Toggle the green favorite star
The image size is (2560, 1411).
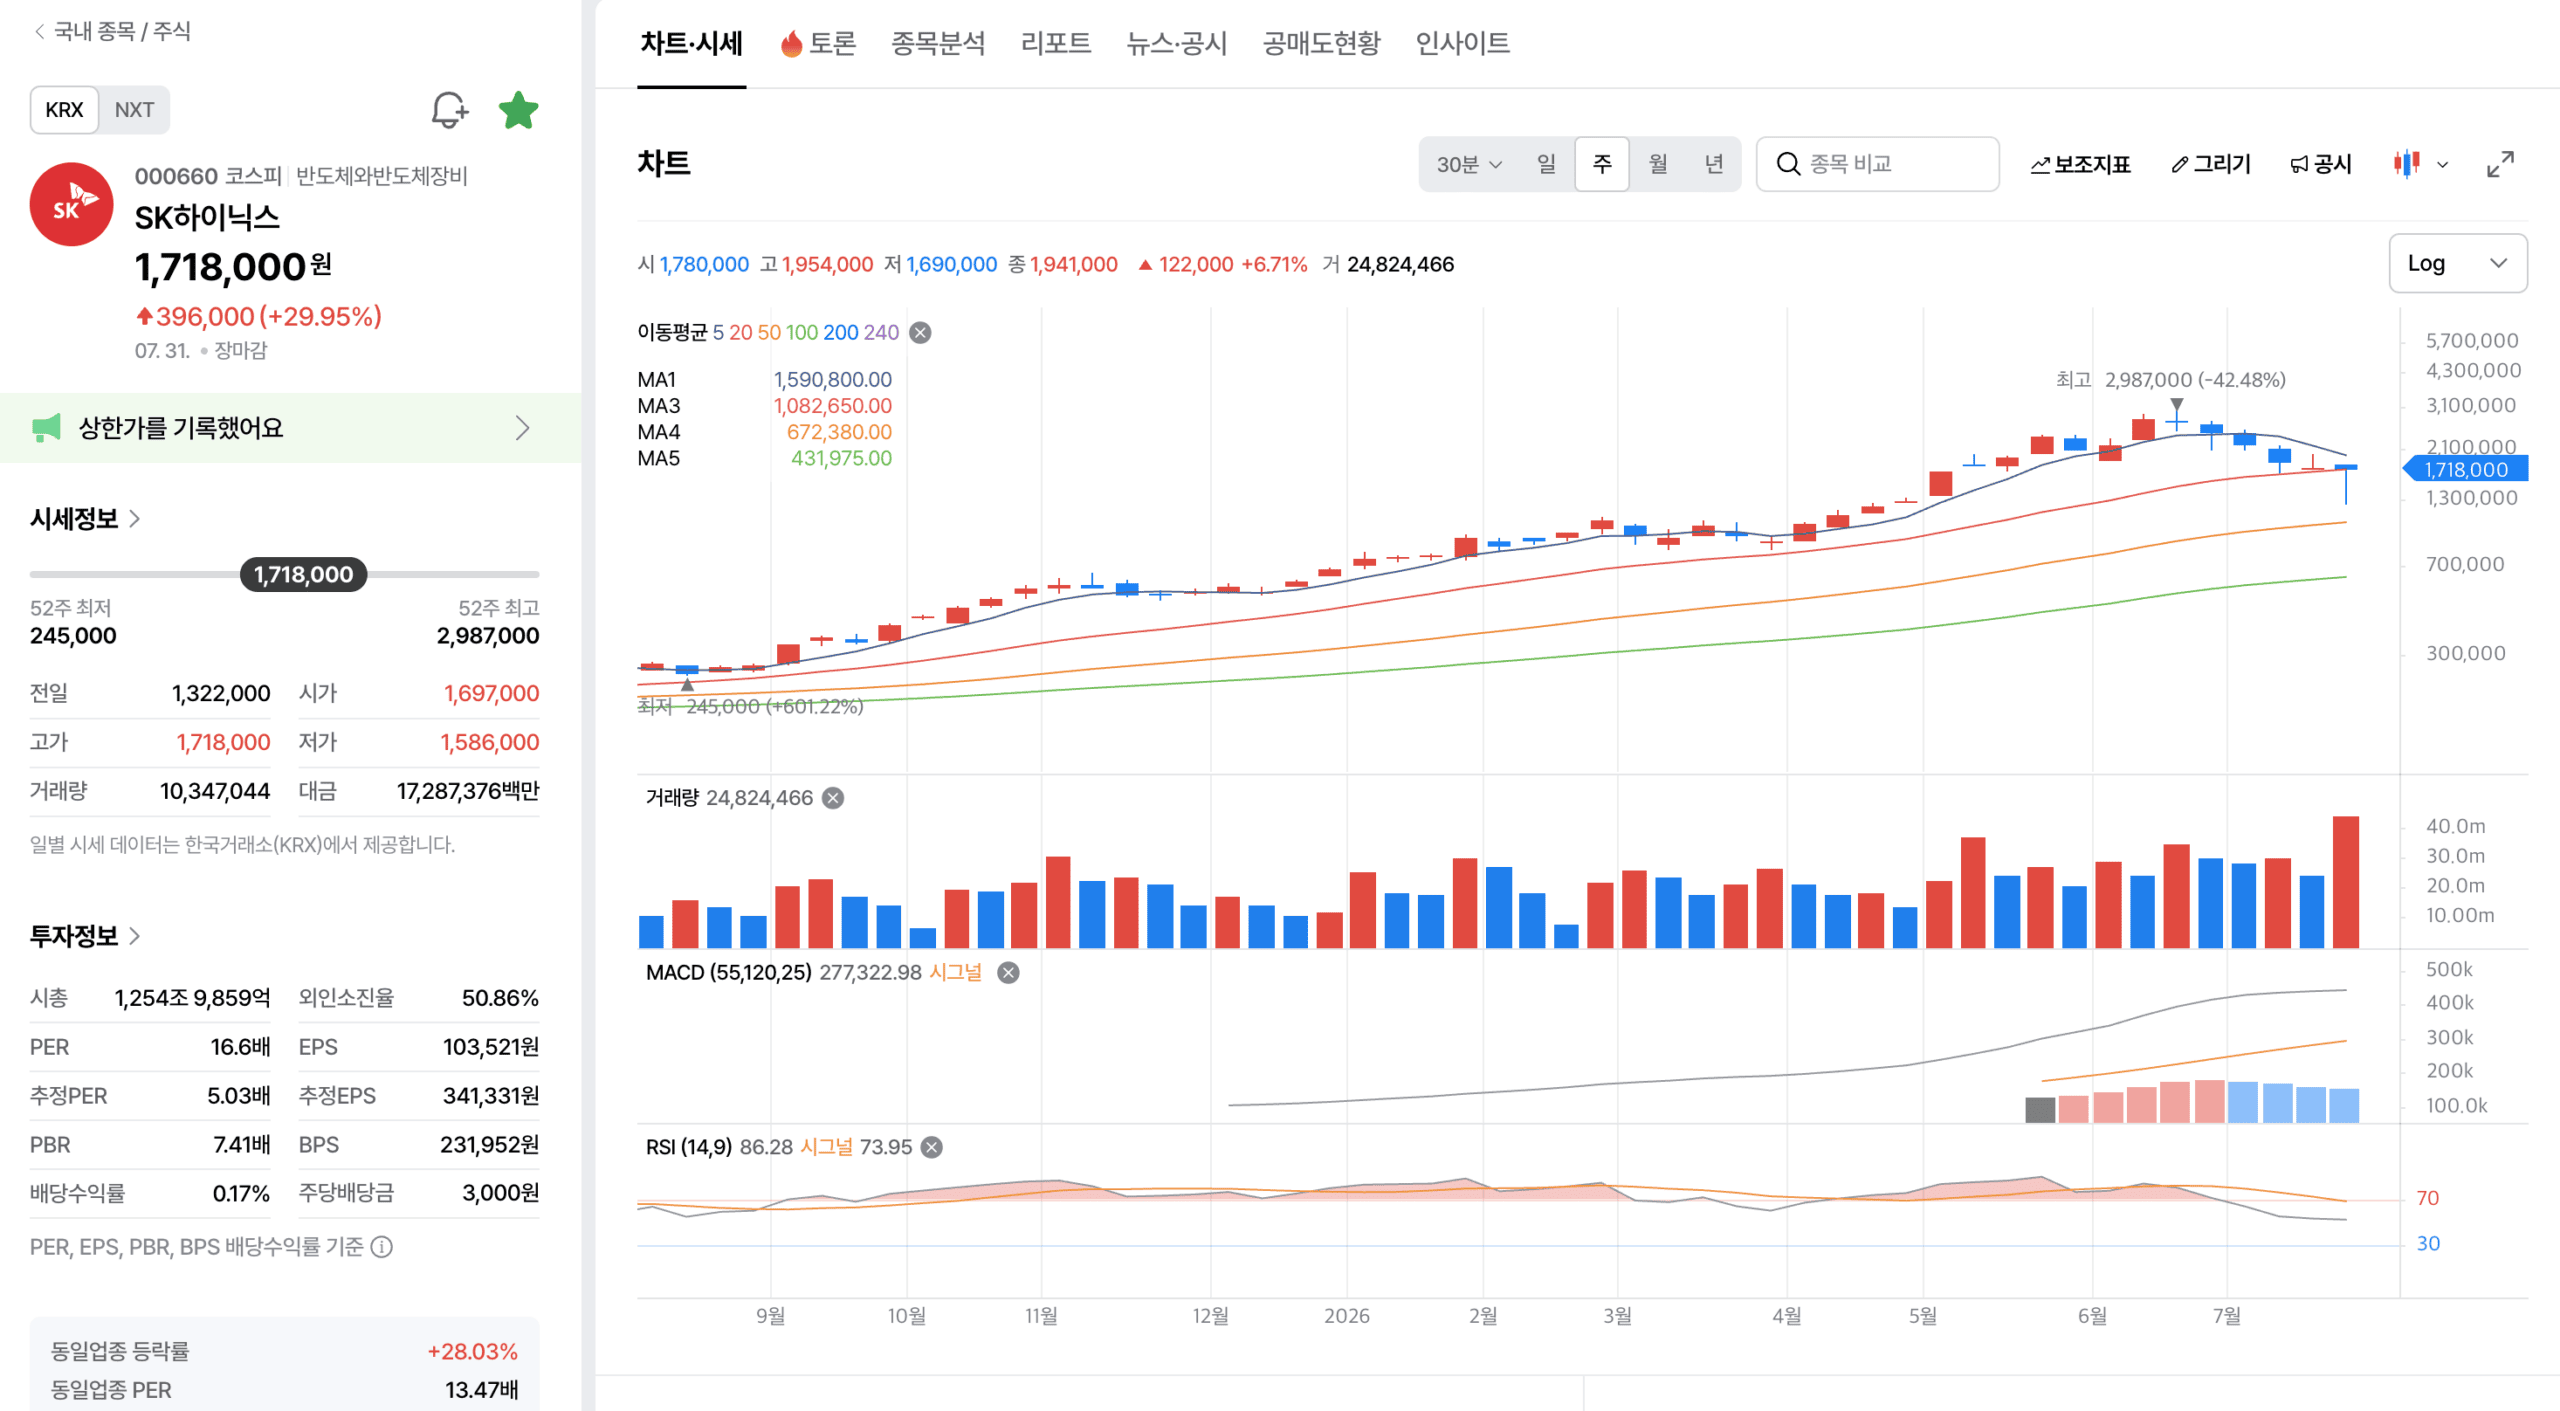[x=518, y=110]
